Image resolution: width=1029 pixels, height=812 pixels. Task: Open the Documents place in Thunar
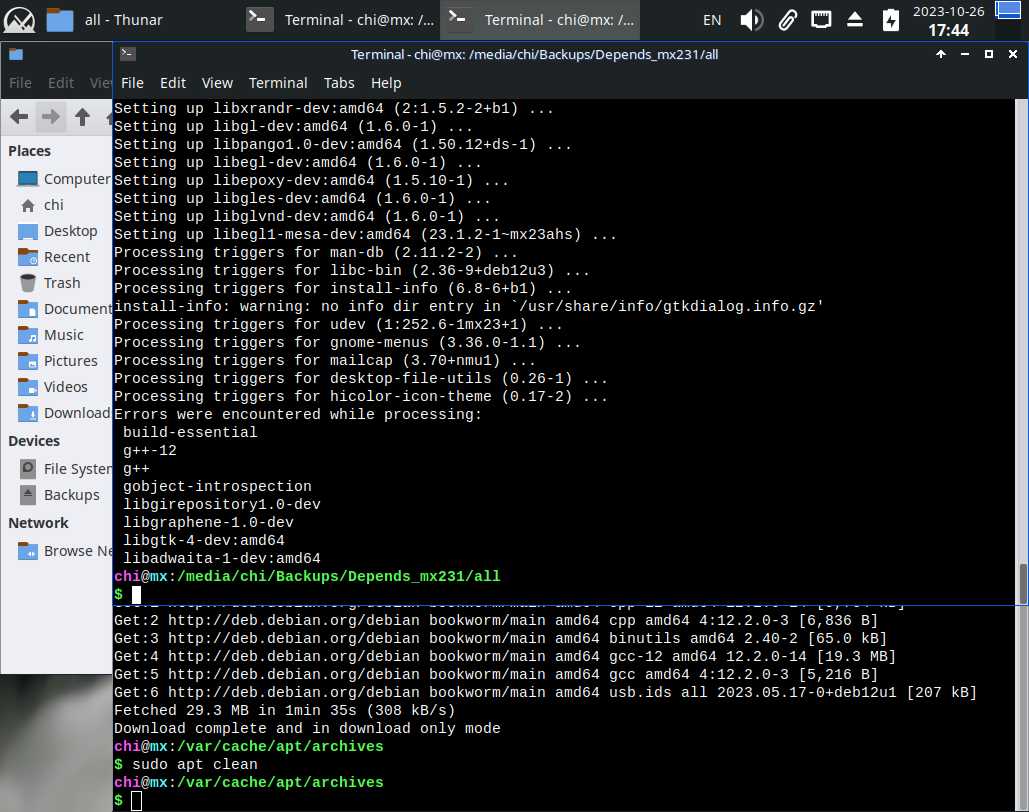click(64, 309)
